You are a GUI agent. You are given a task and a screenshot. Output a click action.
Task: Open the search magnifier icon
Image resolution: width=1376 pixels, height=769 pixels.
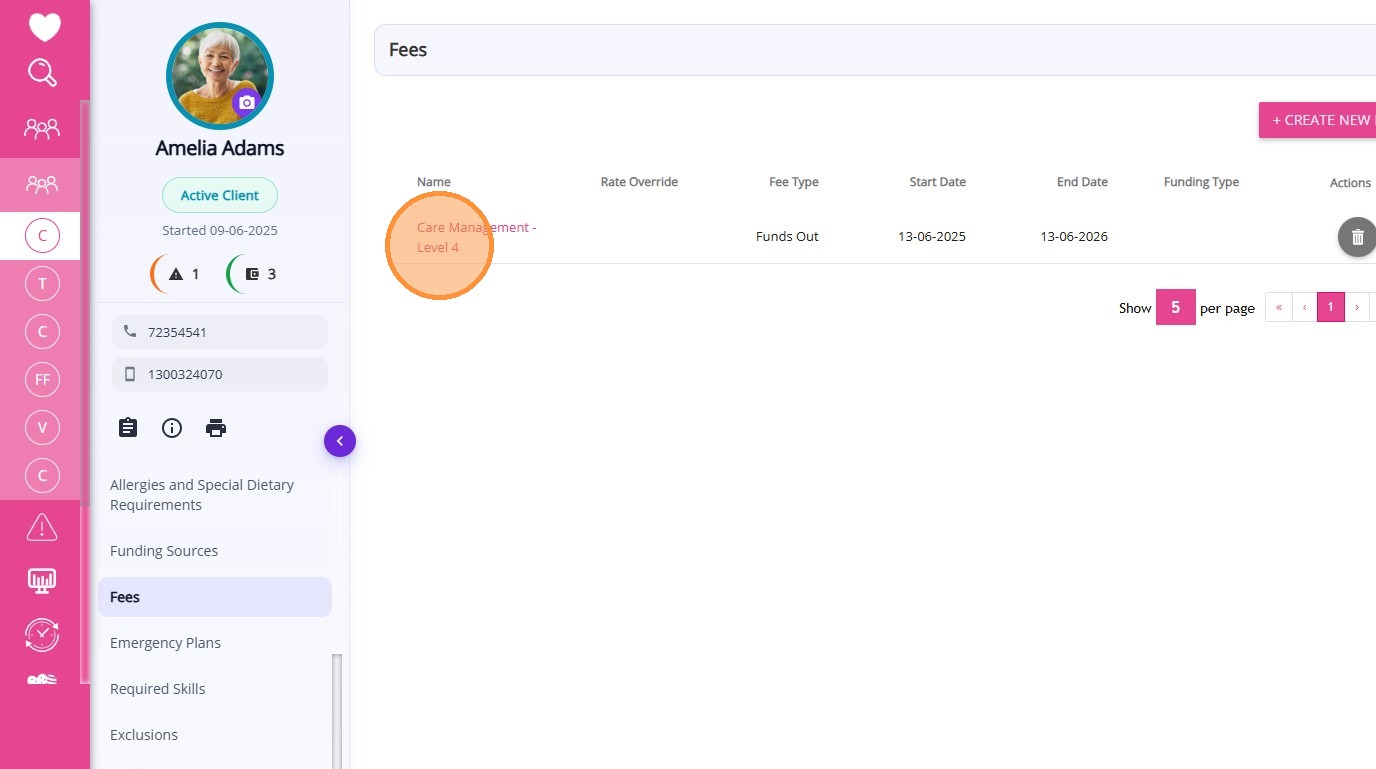point(42,73)
